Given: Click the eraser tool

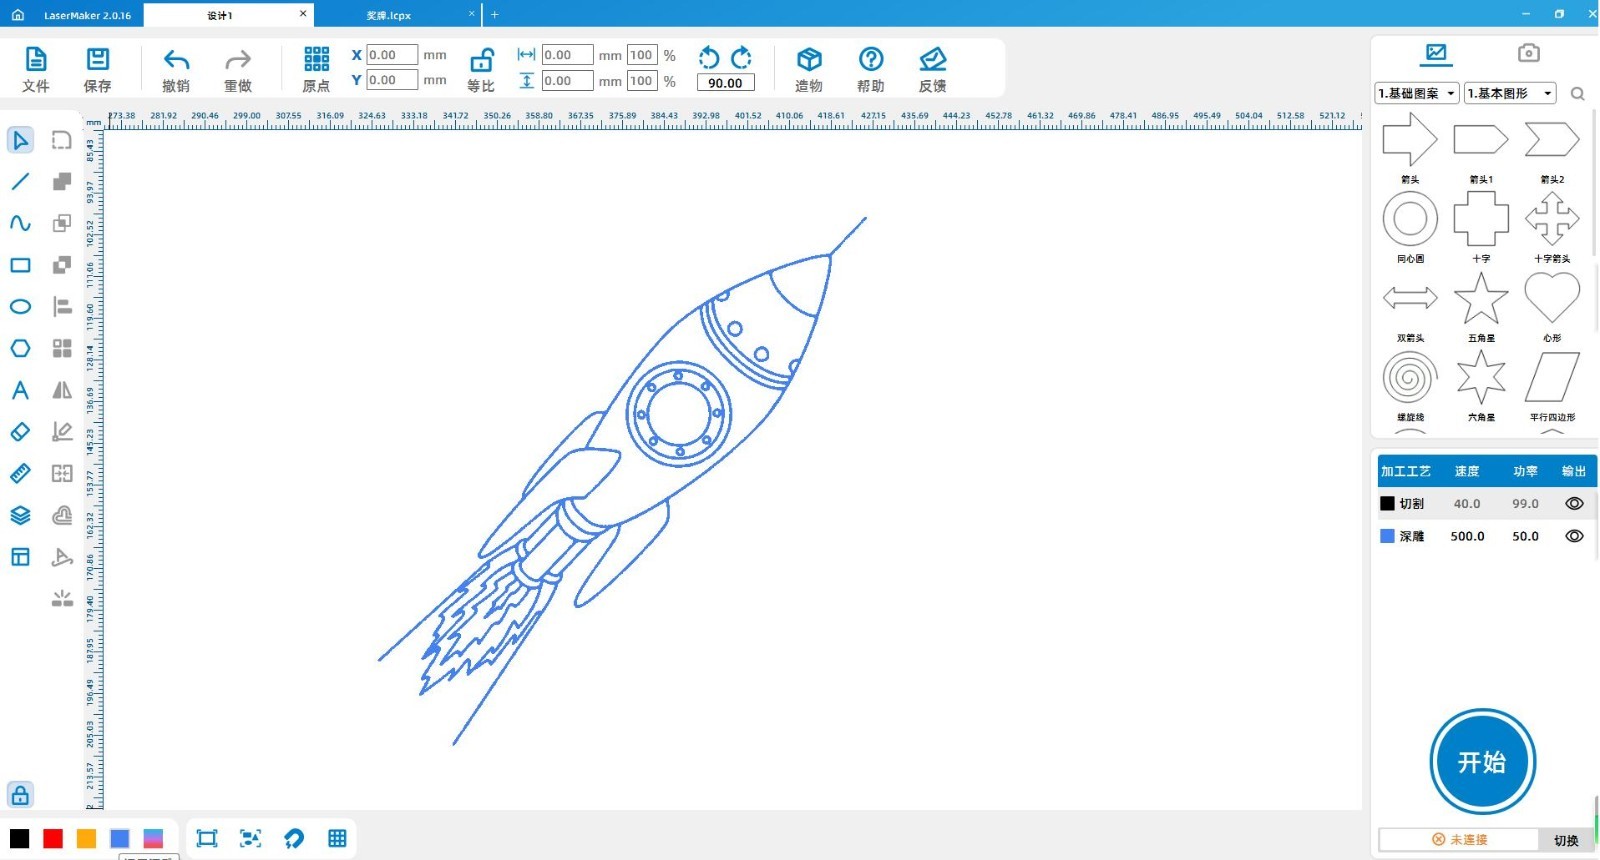Looking at the screenshot, I should coord(20,432).
